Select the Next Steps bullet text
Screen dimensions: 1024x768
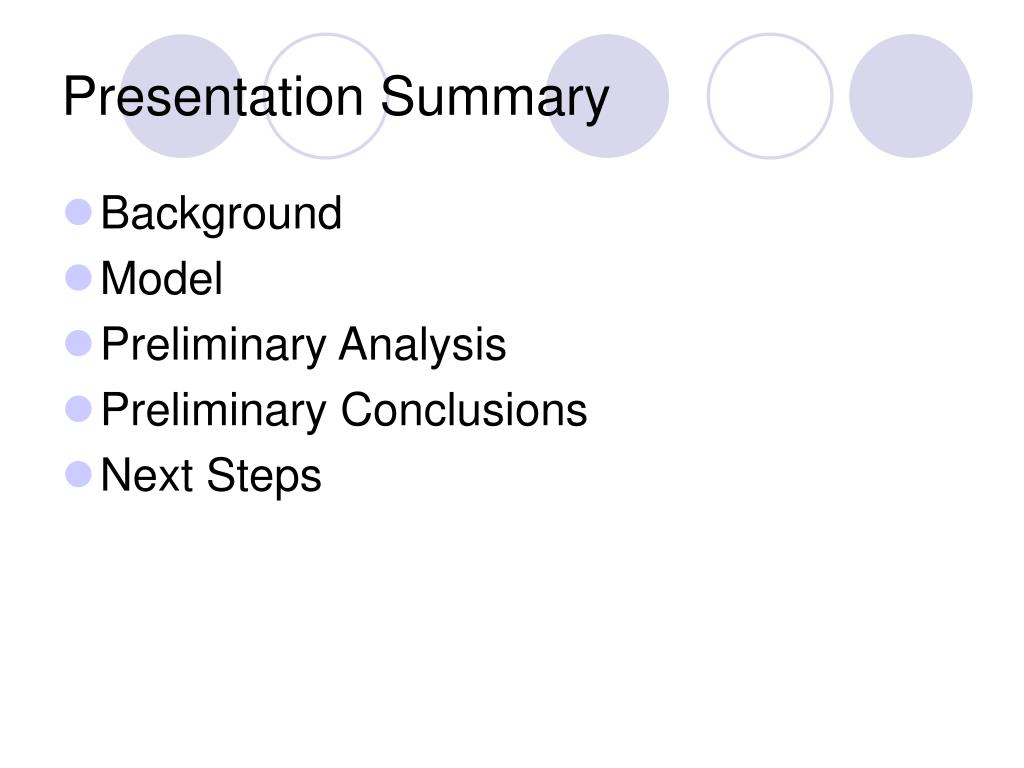click(211, 476)
